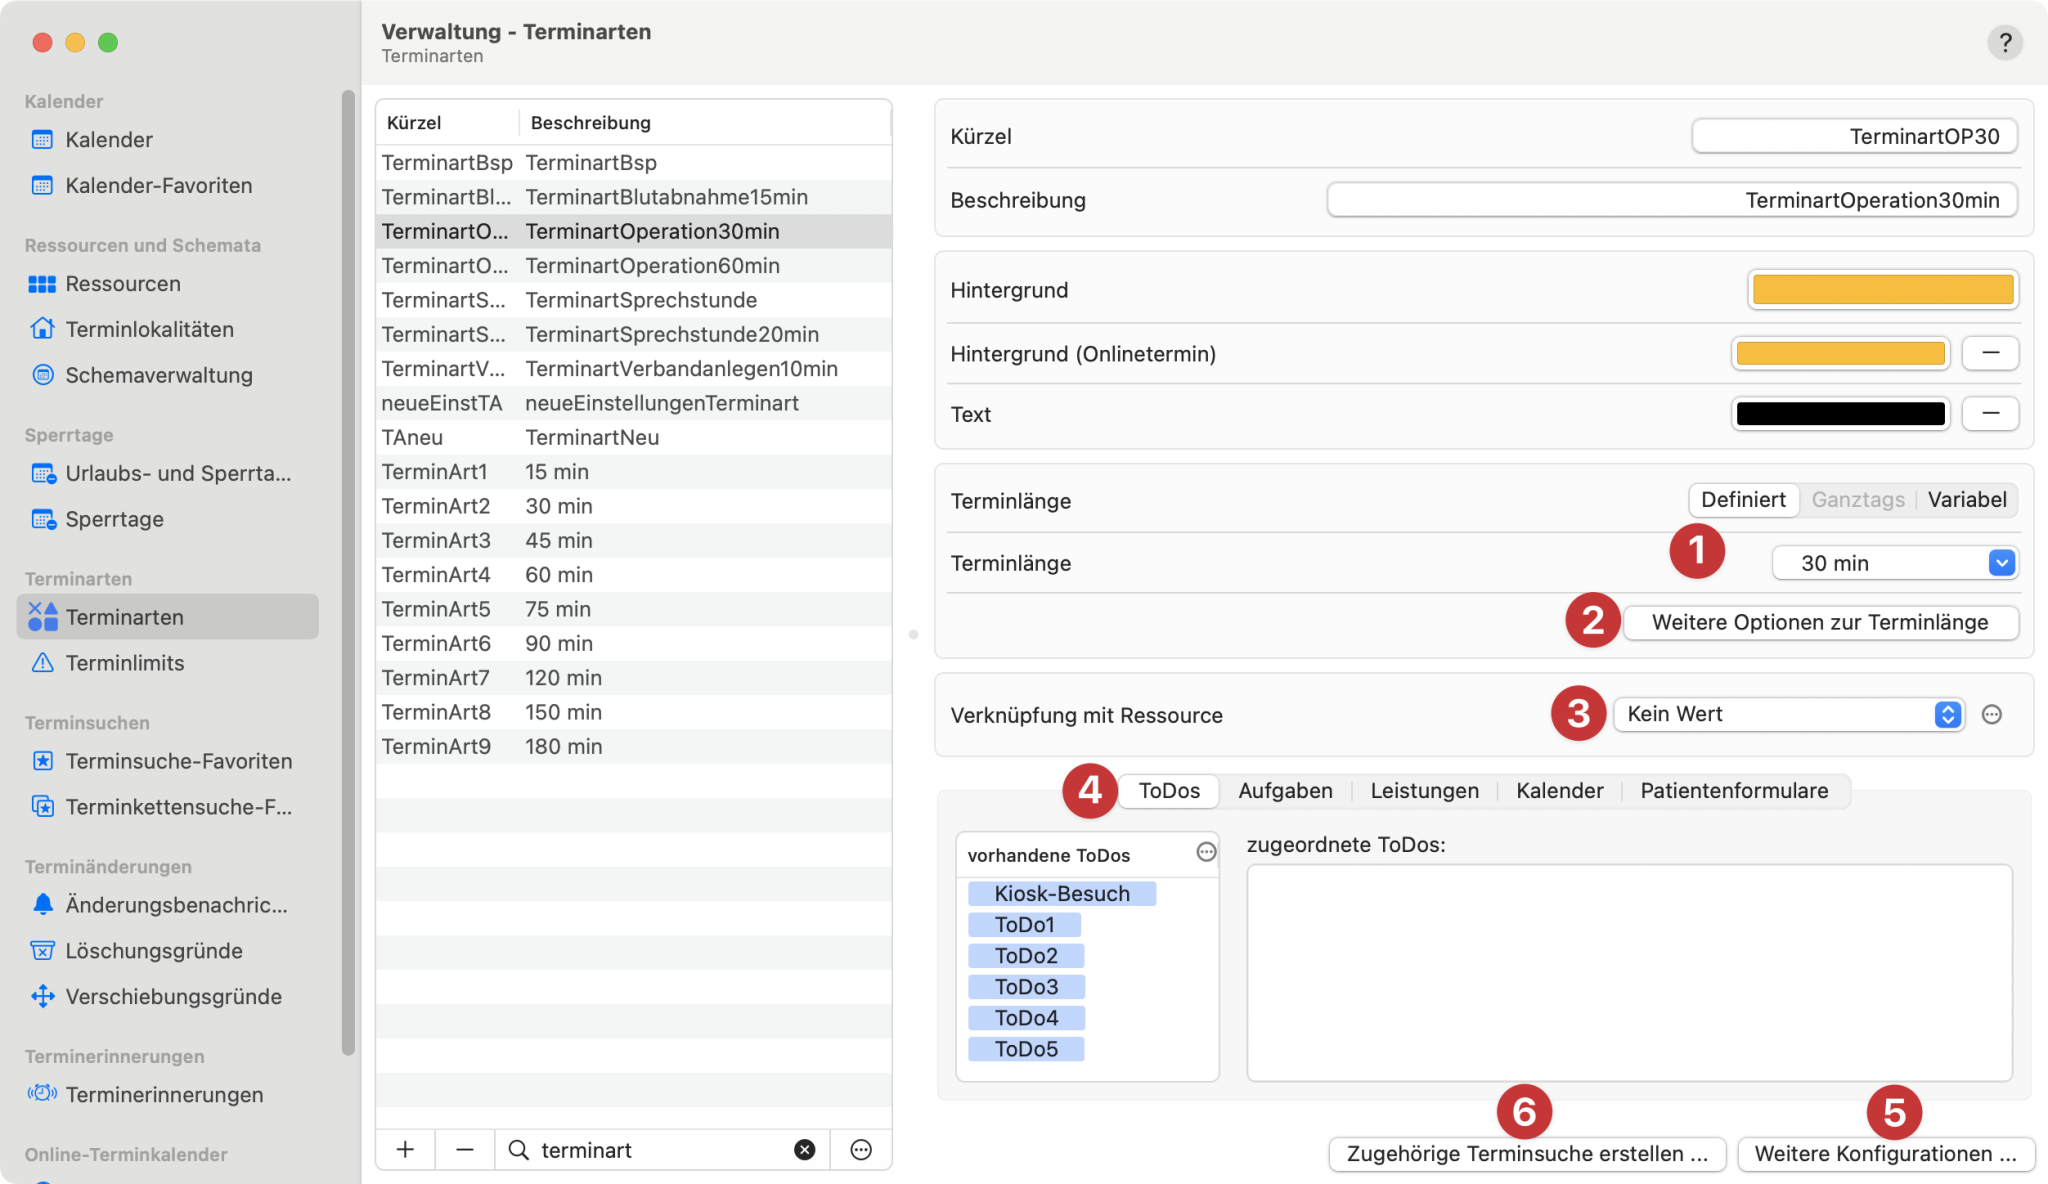2048x1184 pixels.
Task: Switch to the Patientenformulare tab
Action: (1734, 790)
